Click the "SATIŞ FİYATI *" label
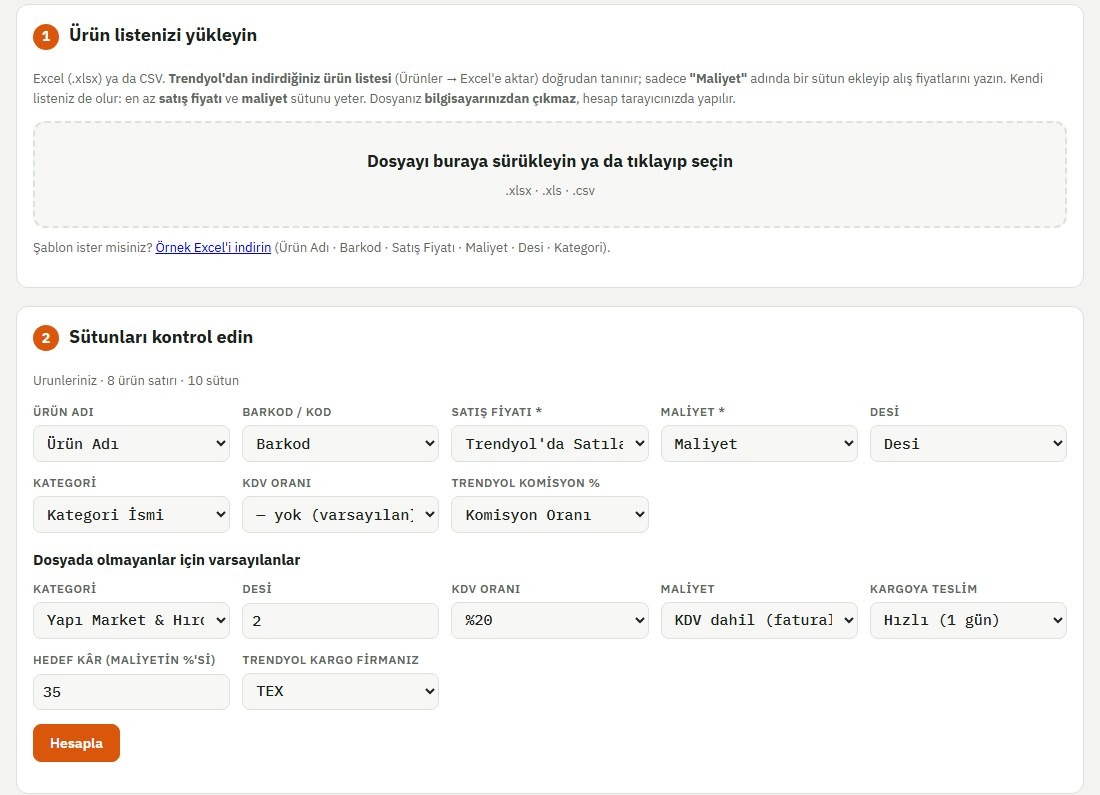Viewport: 1100px width, 795px height. pyautogui.click(x=497, y=412)
